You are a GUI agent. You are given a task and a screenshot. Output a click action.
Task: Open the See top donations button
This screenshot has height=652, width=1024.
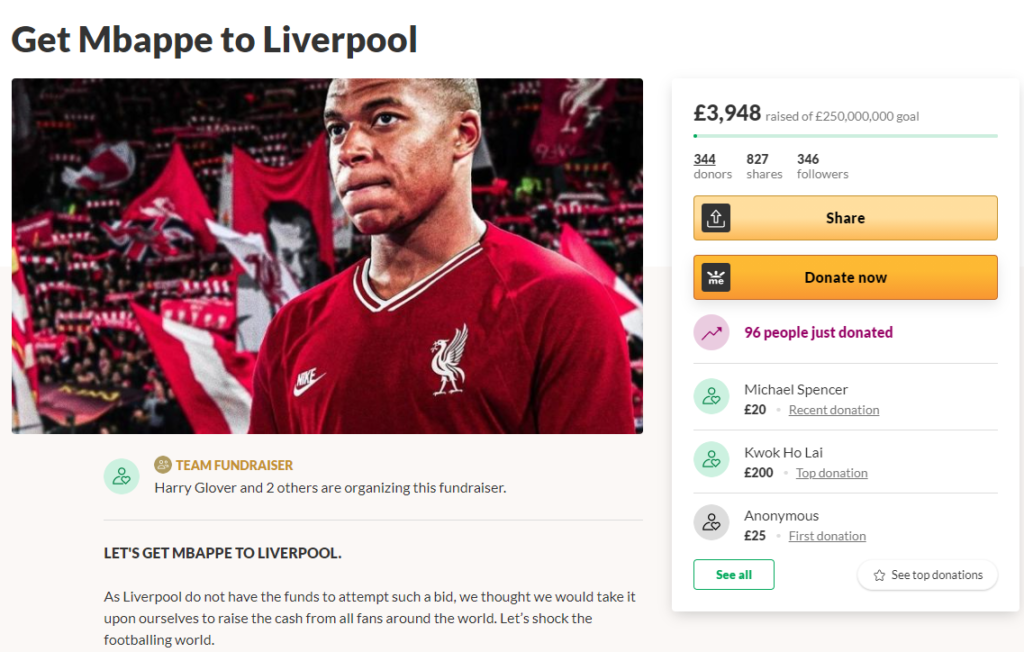pyautogui.click(x=927, y=575)
